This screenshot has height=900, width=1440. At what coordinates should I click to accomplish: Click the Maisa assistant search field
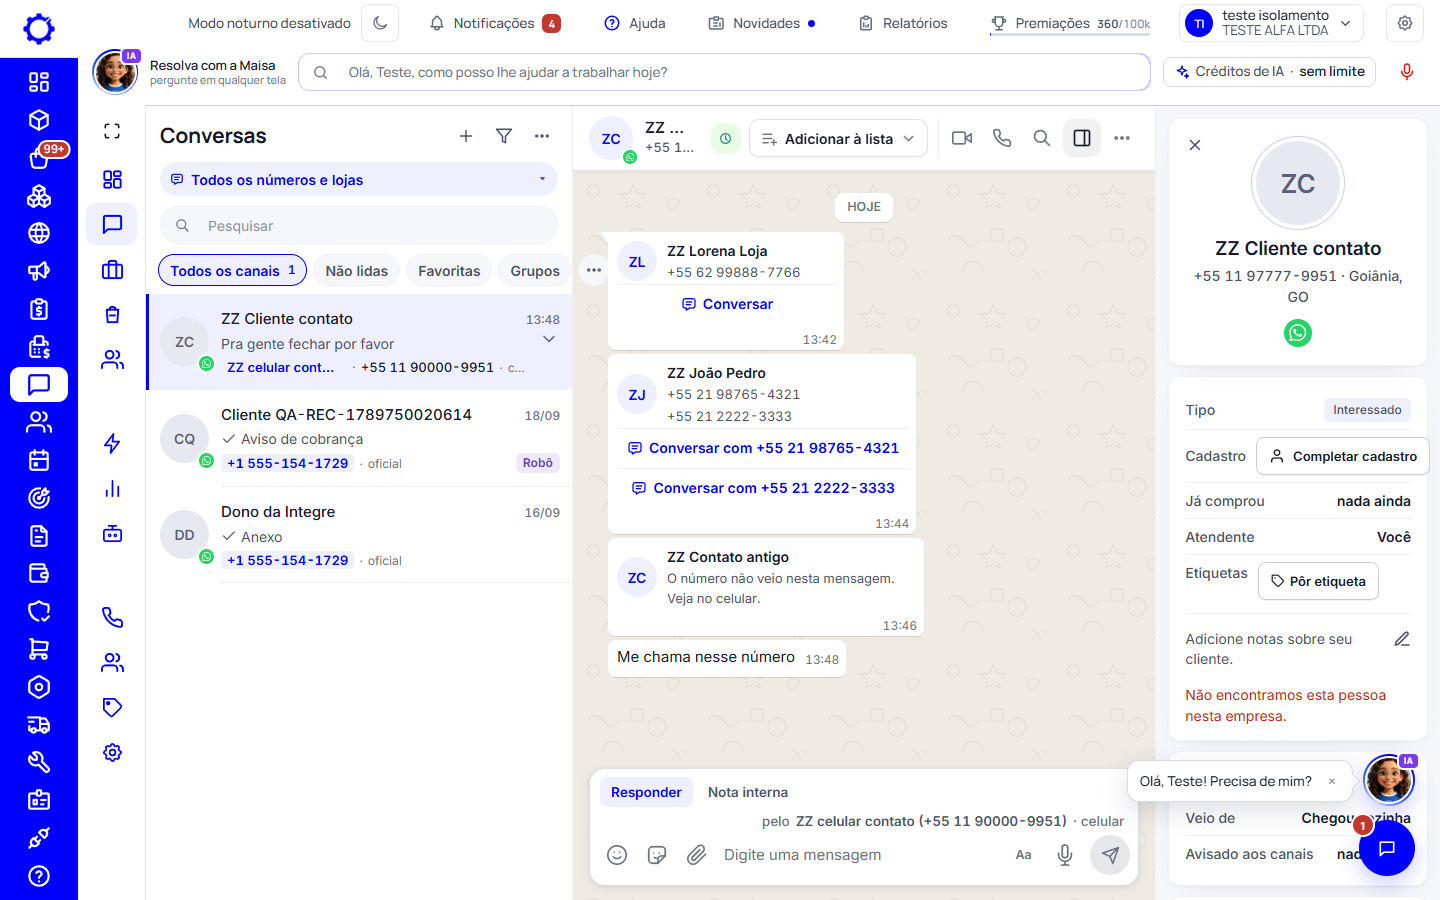coord(724,72)
